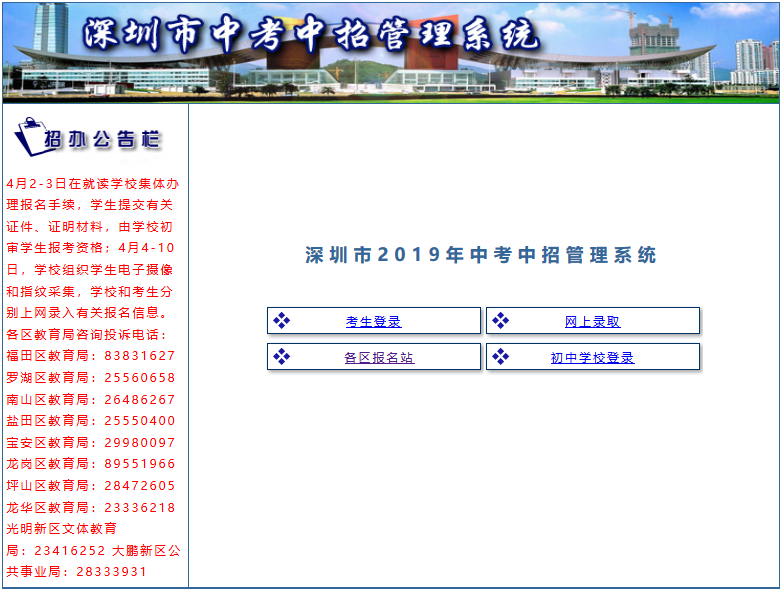
Task: Click the 南山区教育局 phone number line
Action: (x=90, y=400)
